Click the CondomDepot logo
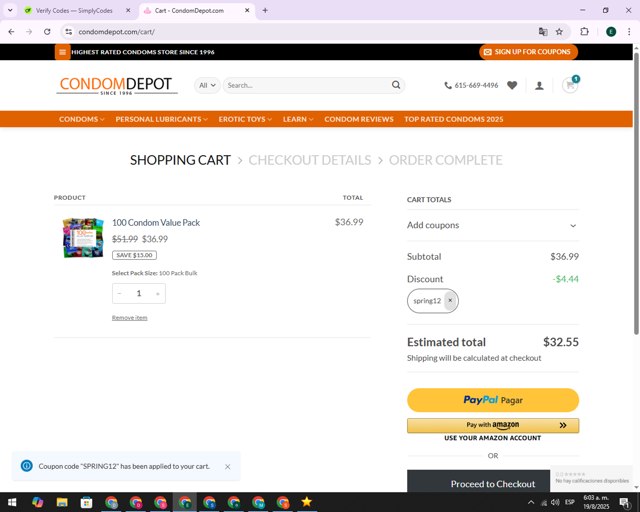 116,86
